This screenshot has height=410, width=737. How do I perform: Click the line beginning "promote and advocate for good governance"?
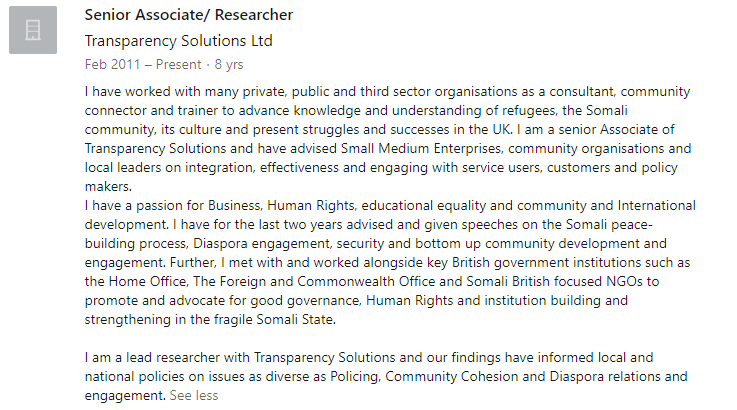coord(356,300)
